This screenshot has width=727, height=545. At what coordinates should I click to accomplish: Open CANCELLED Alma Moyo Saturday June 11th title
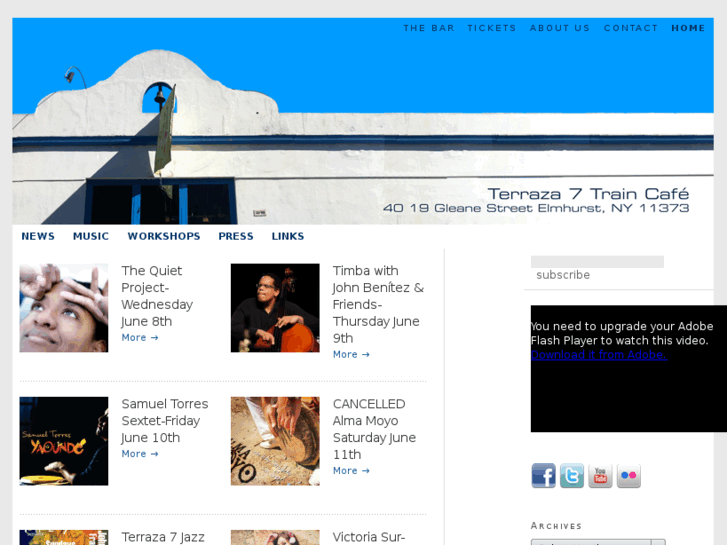tap(374, 429)
